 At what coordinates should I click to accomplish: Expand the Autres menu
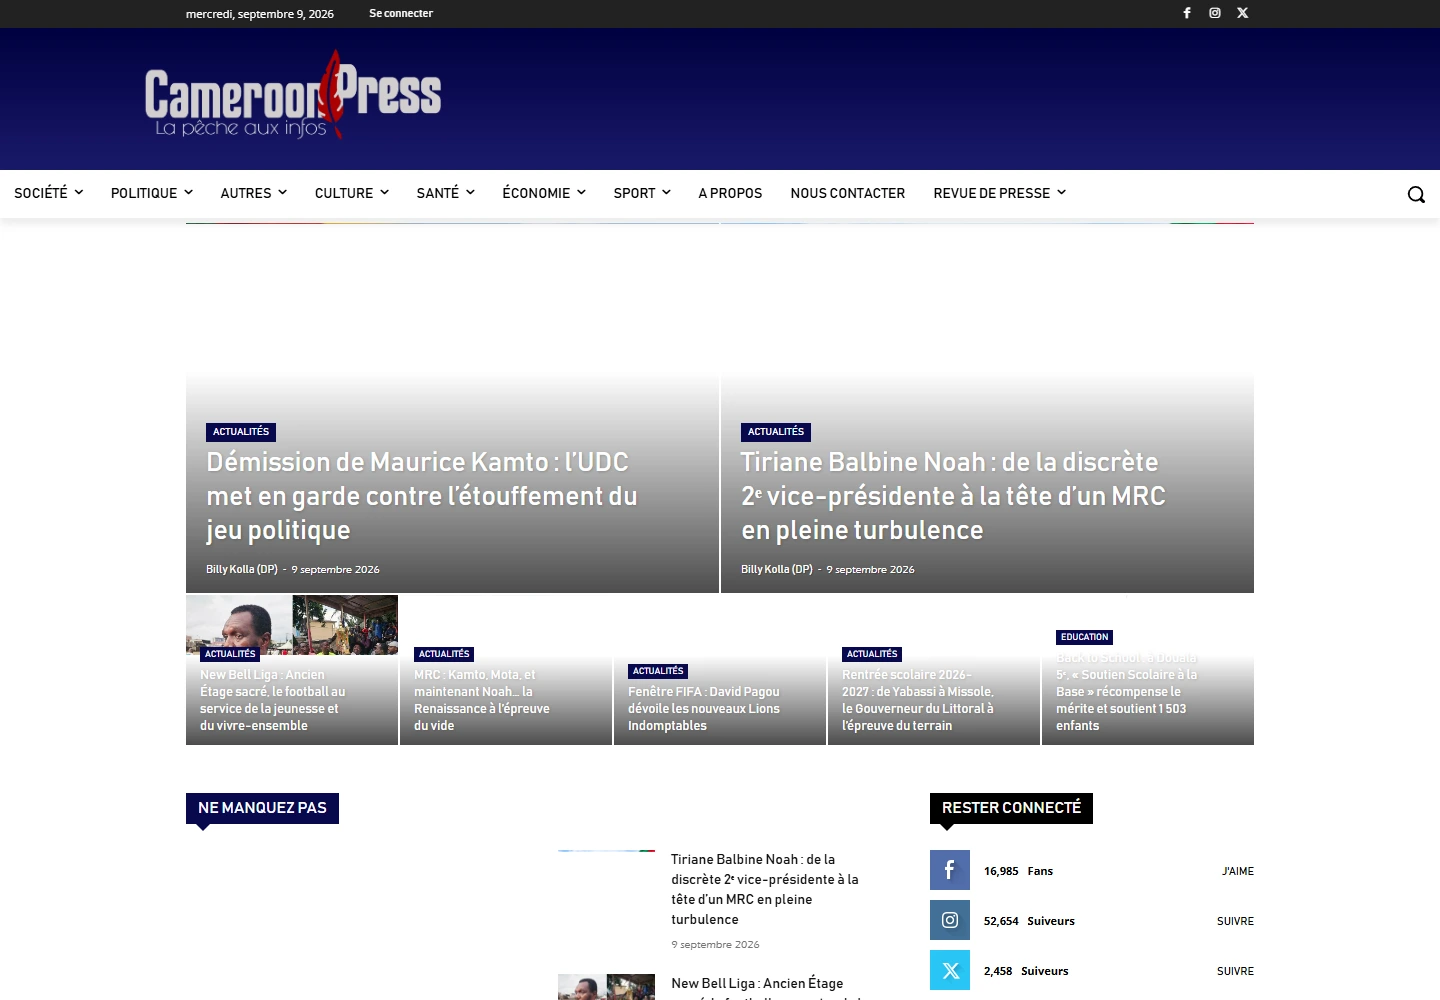tap(254, 193)
